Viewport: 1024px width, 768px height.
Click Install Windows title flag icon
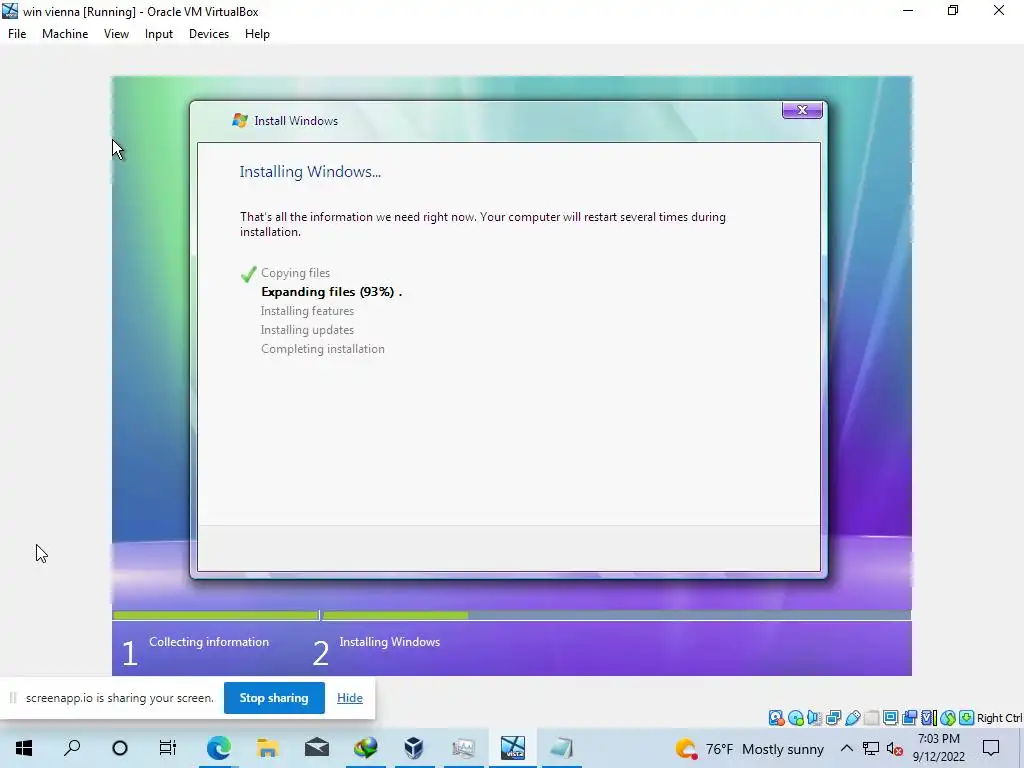click(x=240, y=120)
